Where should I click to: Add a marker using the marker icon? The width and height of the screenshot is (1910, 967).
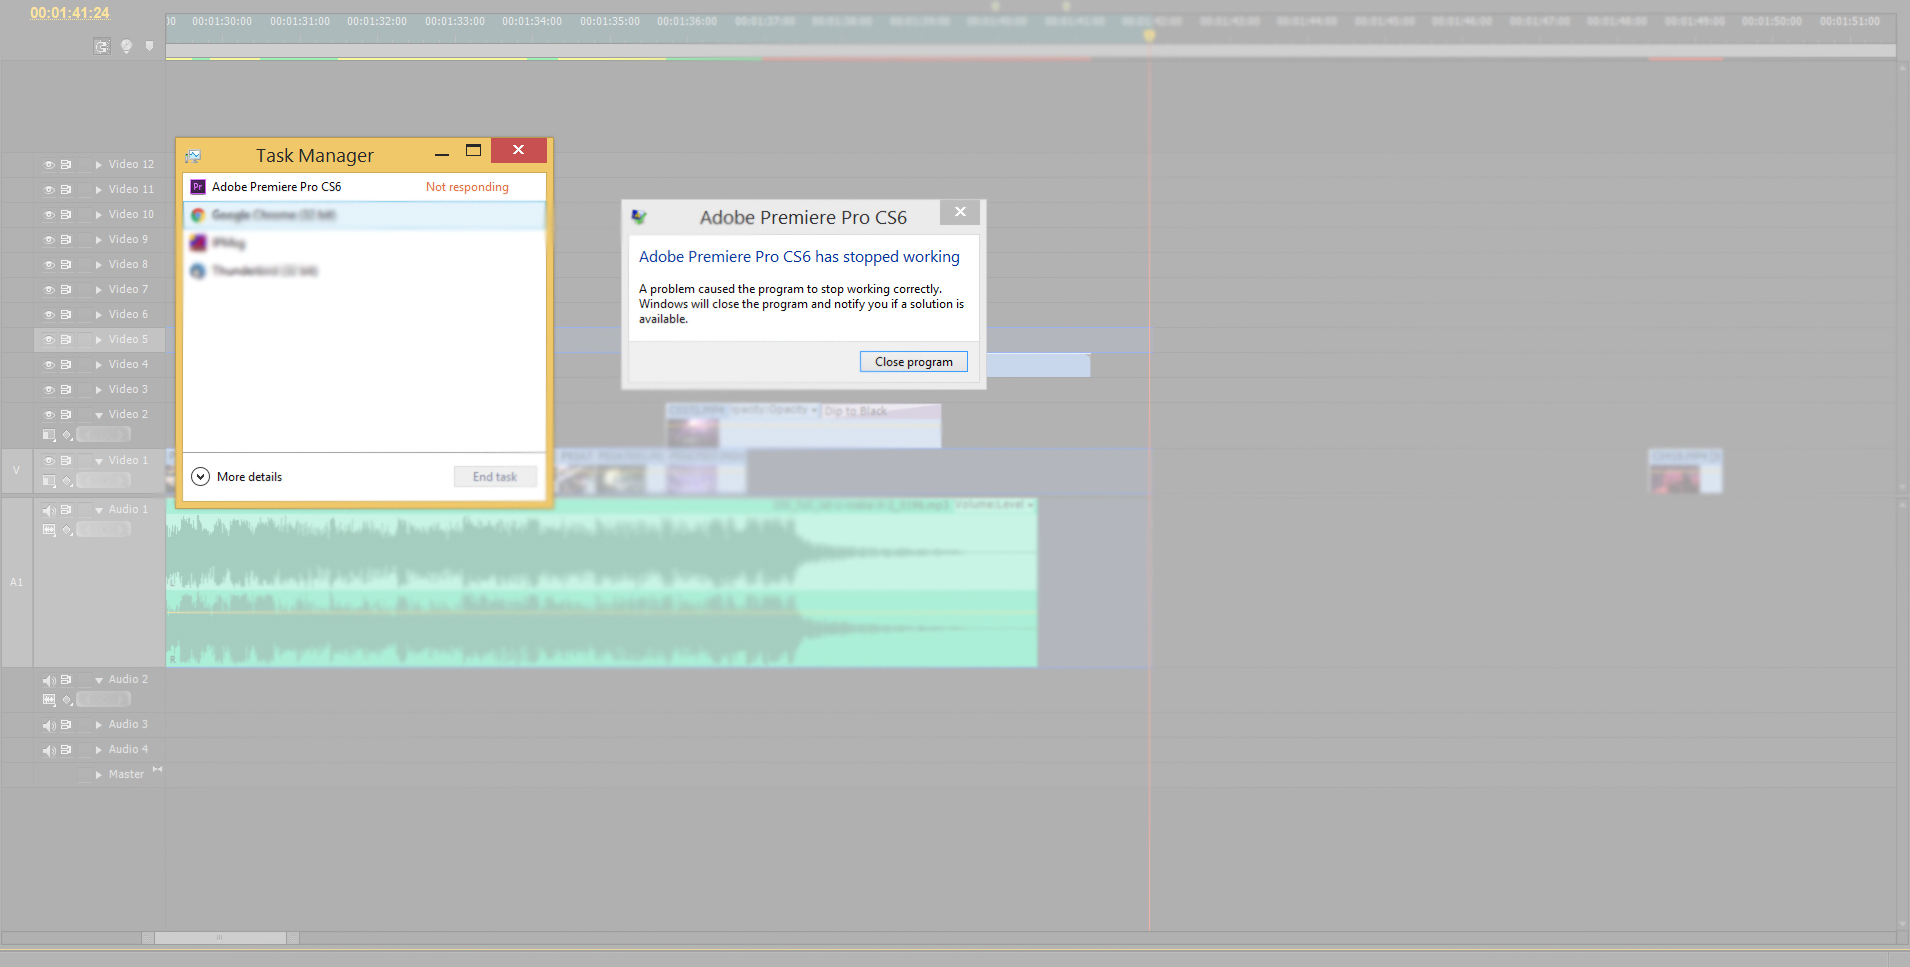tap(150, 46)
